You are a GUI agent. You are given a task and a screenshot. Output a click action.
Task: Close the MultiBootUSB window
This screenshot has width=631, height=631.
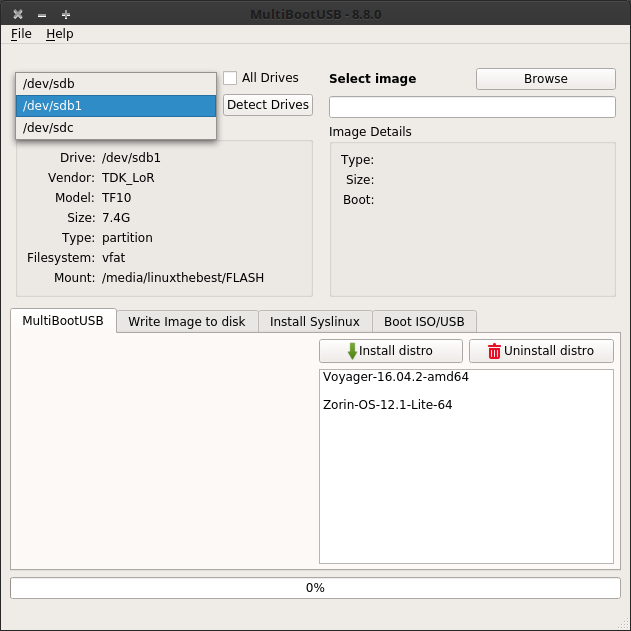(18, 14)
